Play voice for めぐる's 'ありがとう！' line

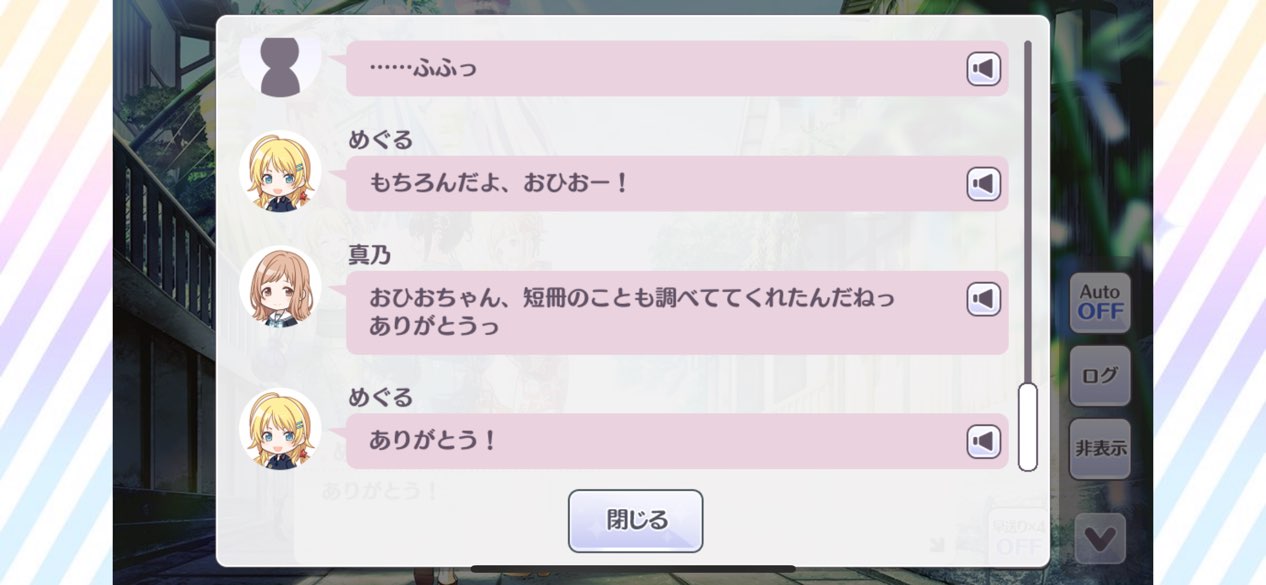click(x=984, y=441)
